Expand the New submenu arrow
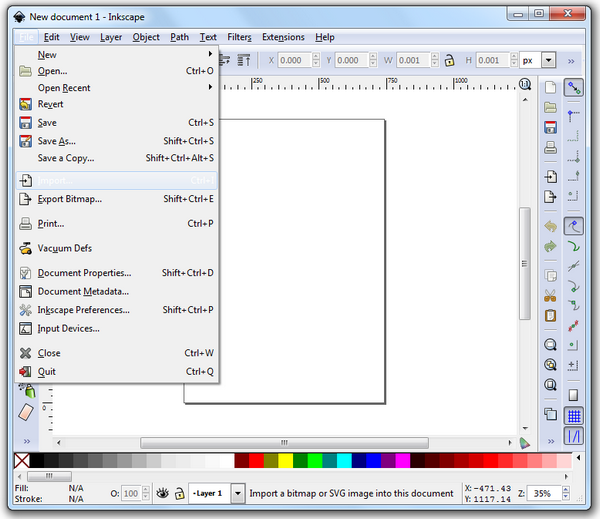 pyautogui.click(x=210, y=54)
